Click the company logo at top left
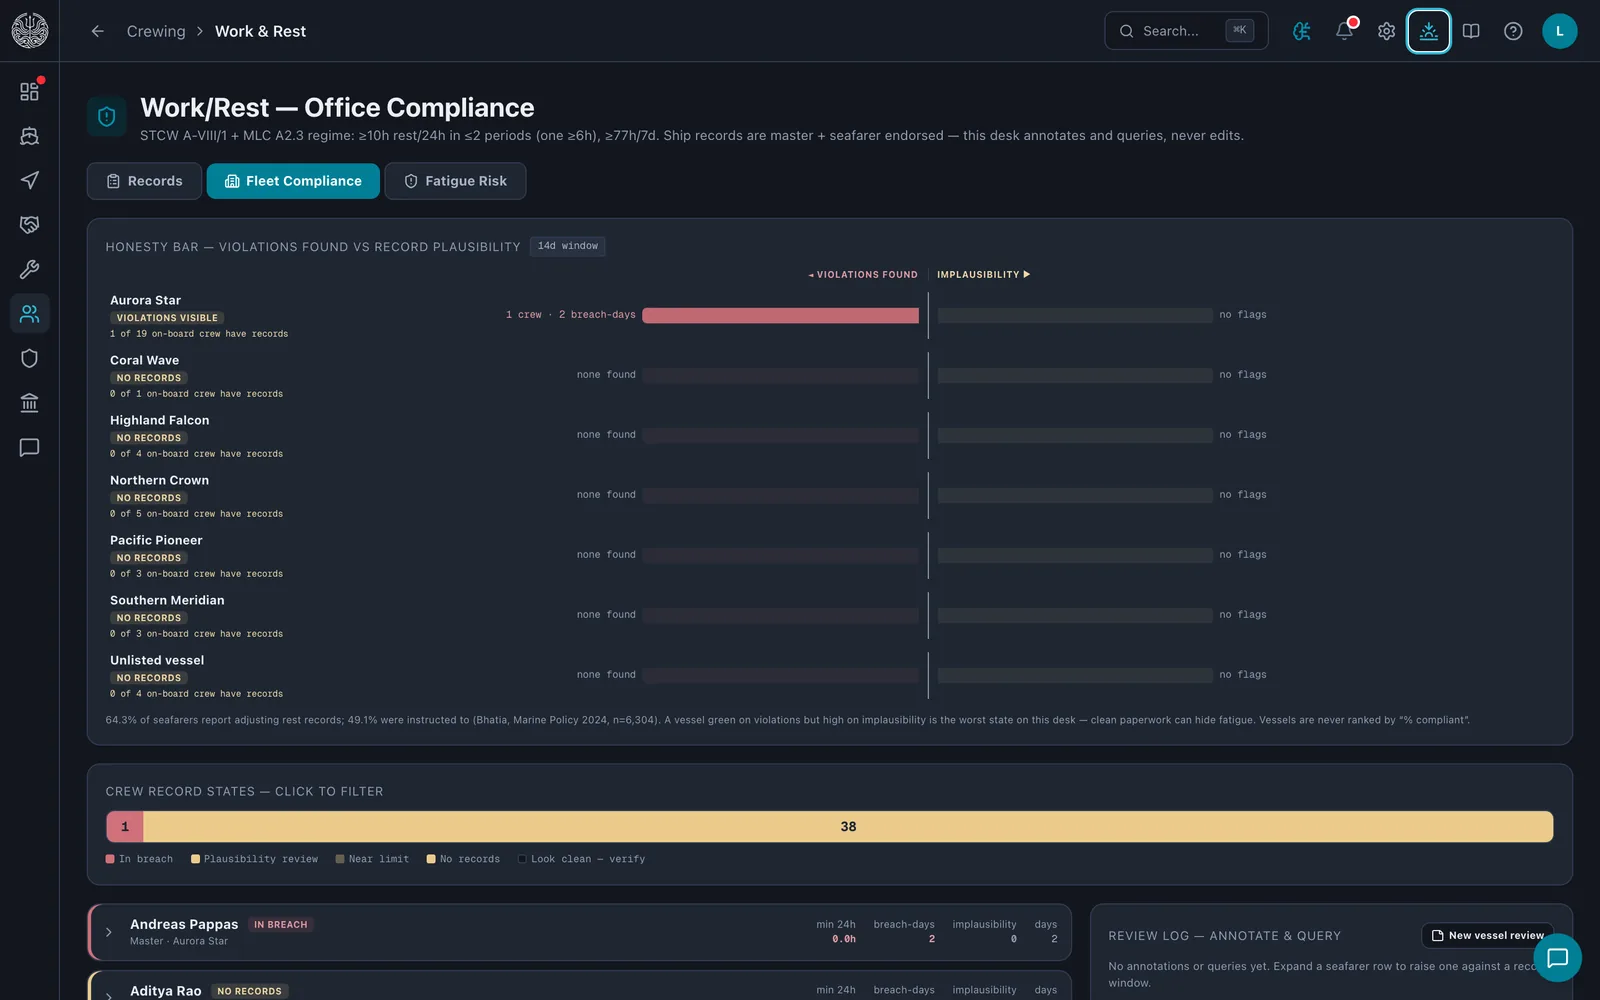The height and width of the screenshot is (1000, 1600). point(29,30)
